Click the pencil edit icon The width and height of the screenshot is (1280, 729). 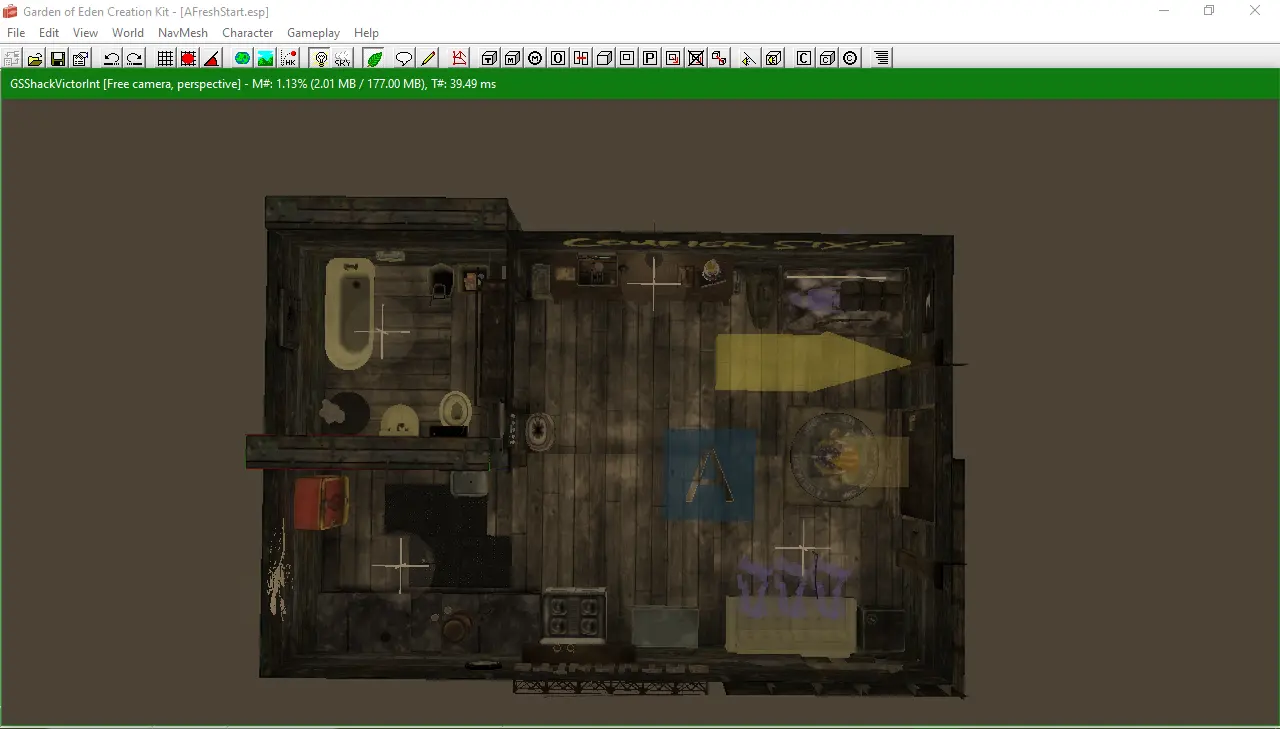click(428, 58)
